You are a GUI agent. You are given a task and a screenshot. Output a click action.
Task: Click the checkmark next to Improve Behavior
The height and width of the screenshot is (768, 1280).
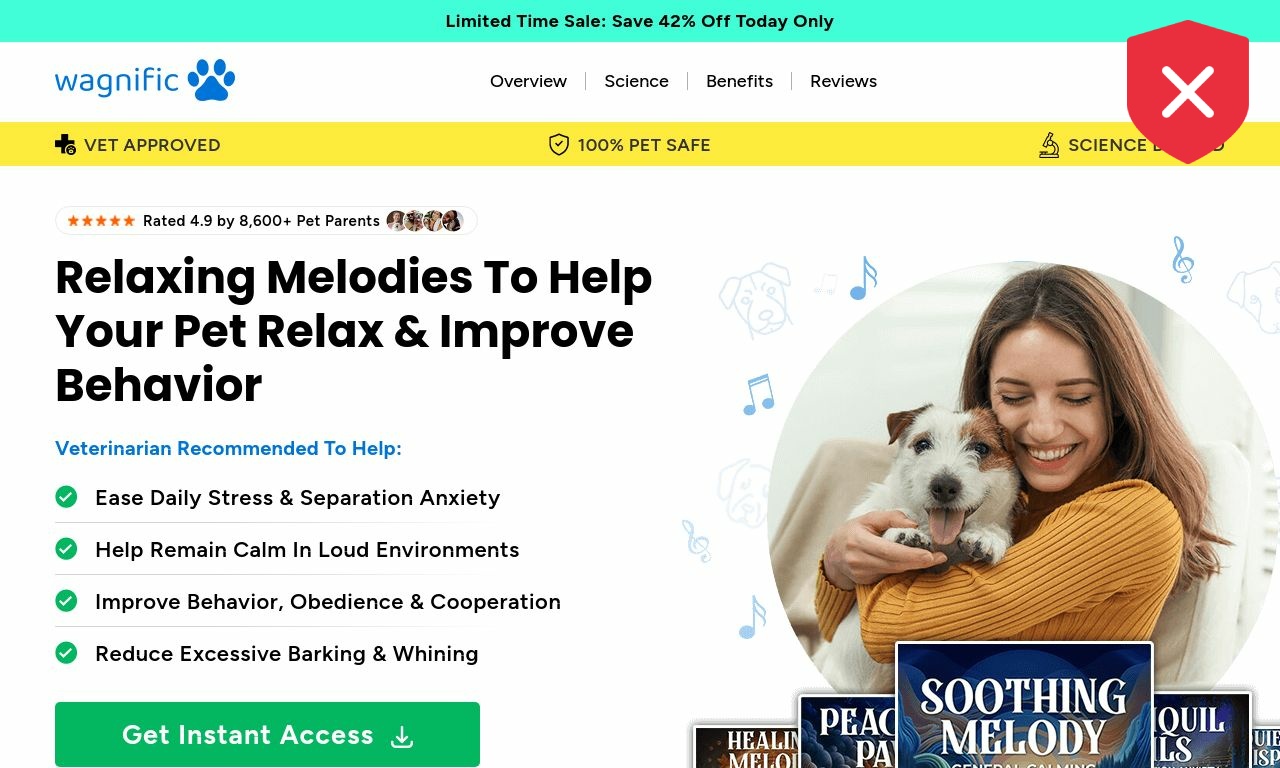pyautogui.click(x=66, y=601)
